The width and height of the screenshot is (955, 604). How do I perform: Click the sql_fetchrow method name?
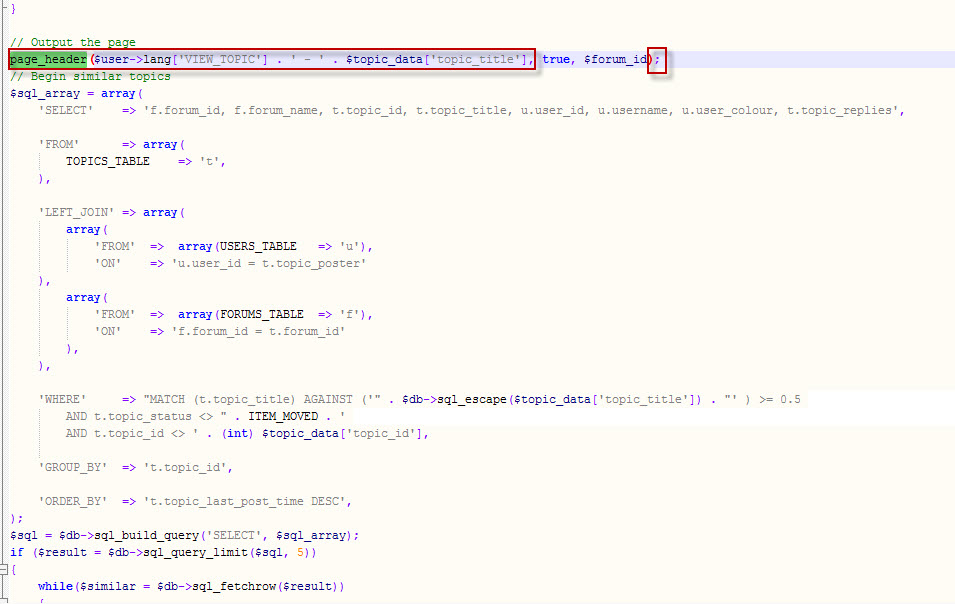point(234,586)
